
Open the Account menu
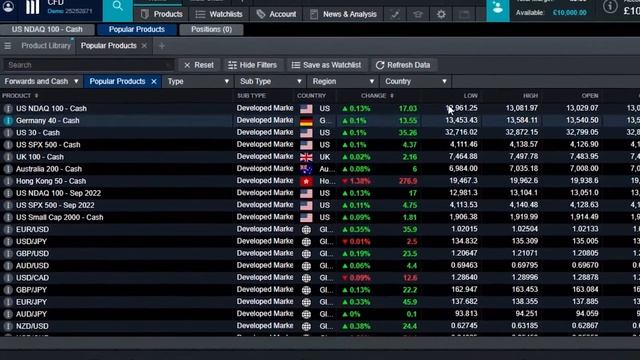click(276, 14)
